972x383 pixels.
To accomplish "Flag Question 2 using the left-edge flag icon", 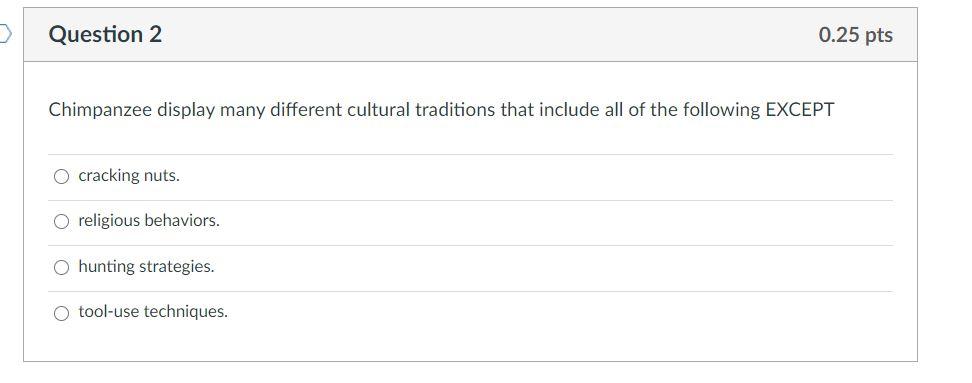I will (x=5, y=33).
